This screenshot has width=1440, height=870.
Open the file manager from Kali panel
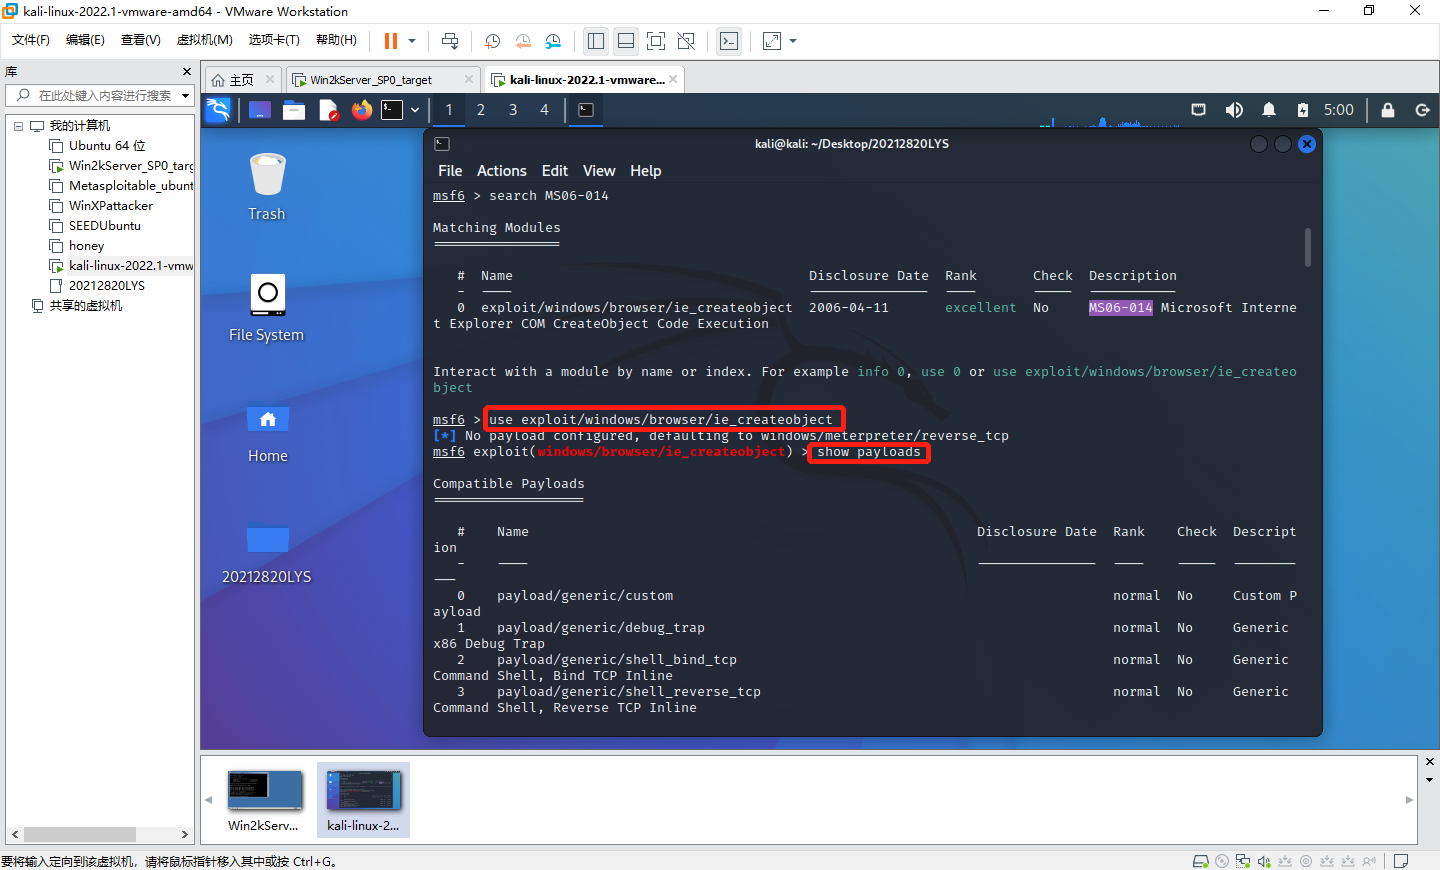[x=294, y=110]
